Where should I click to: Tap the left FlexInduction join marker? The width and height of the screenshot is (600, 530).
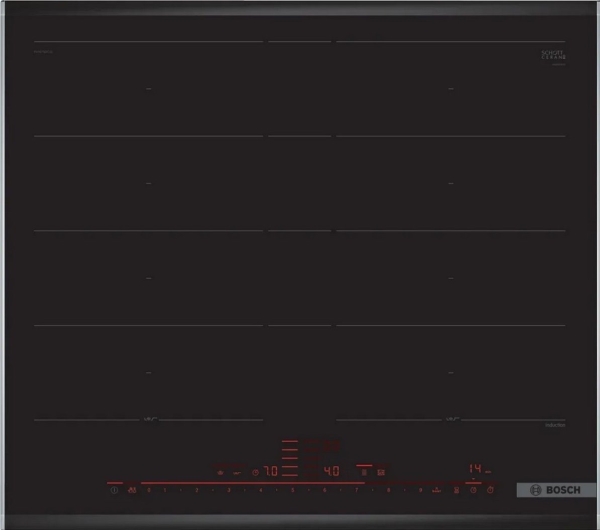point(150,419)
